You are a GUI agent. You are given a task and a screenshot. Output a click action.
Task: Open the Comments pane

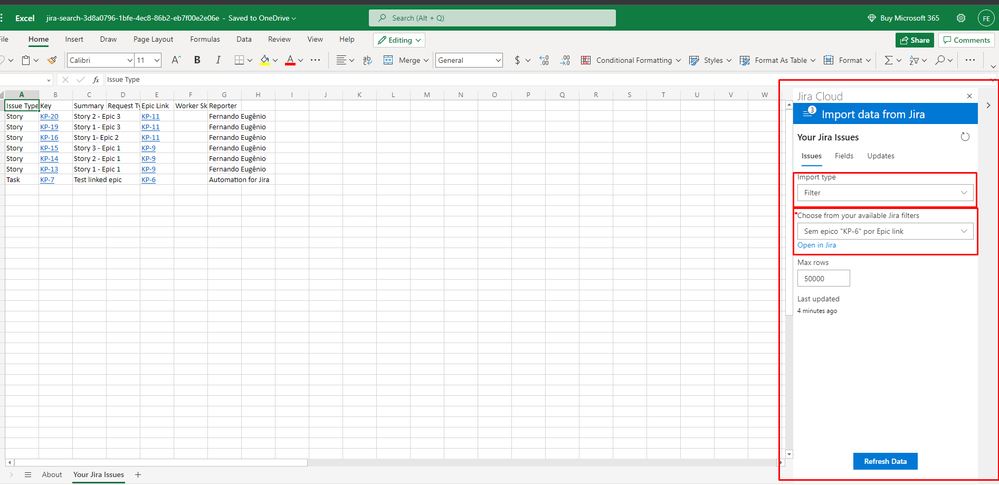pyautogui.click(x=967, y=40)
